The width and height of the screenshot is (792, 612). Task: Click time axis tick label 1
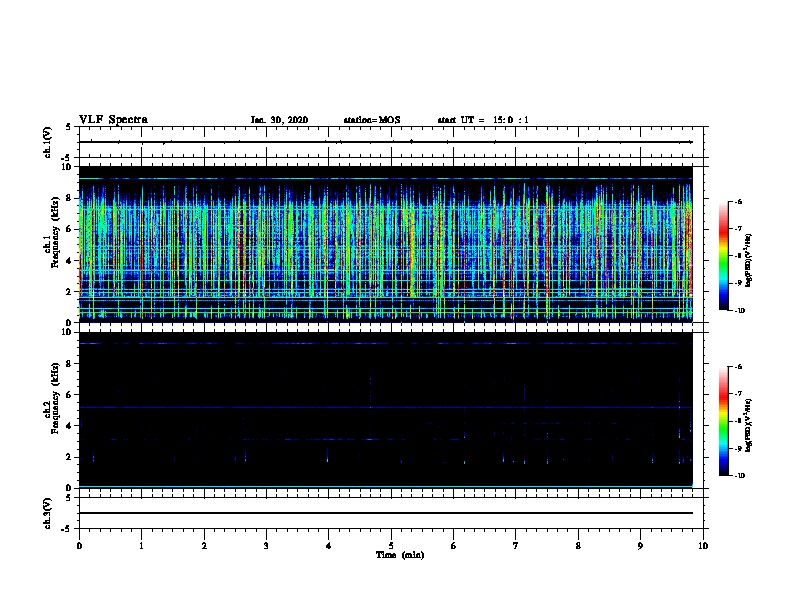point(141,546)
